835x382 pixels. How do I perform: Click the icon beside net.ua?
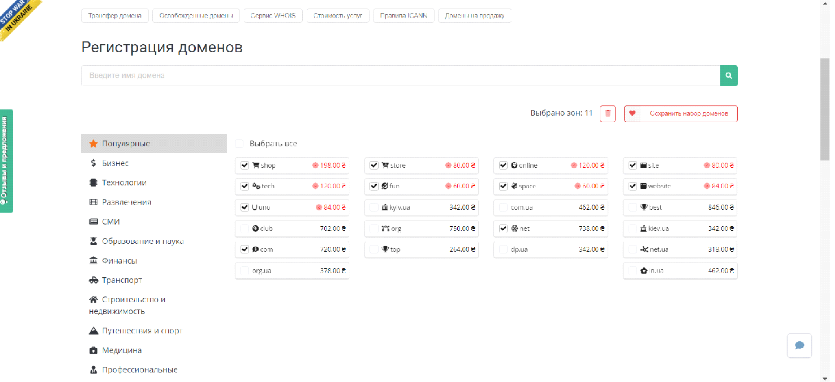(x=643, y=249)
